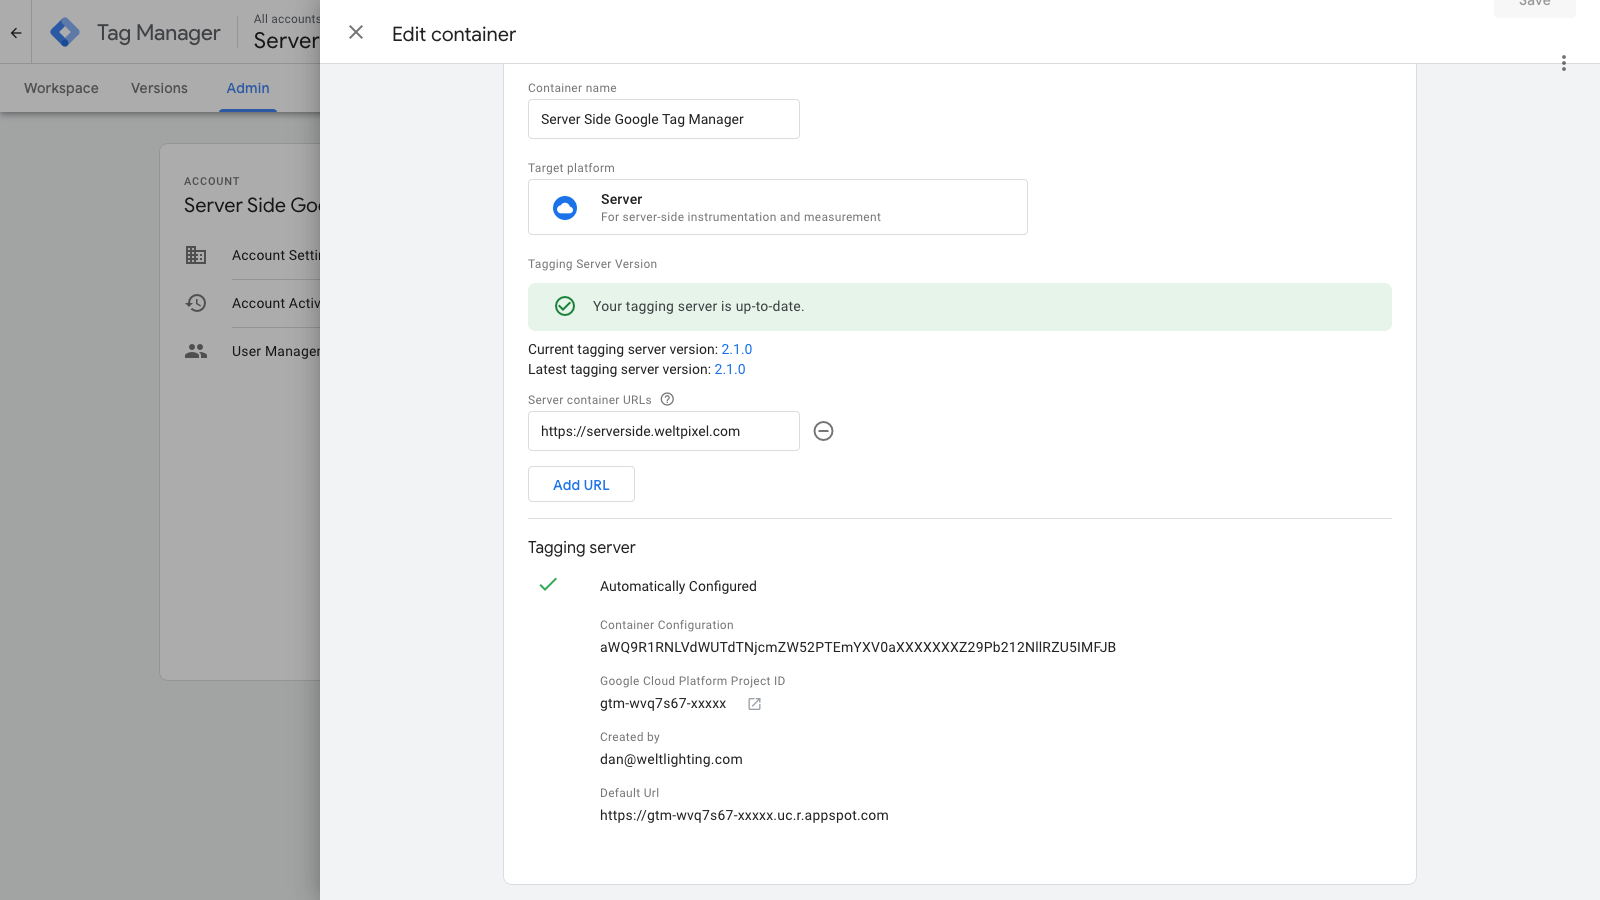Select the Admin tab
The image size is (1600, 900).
[248, 88]
